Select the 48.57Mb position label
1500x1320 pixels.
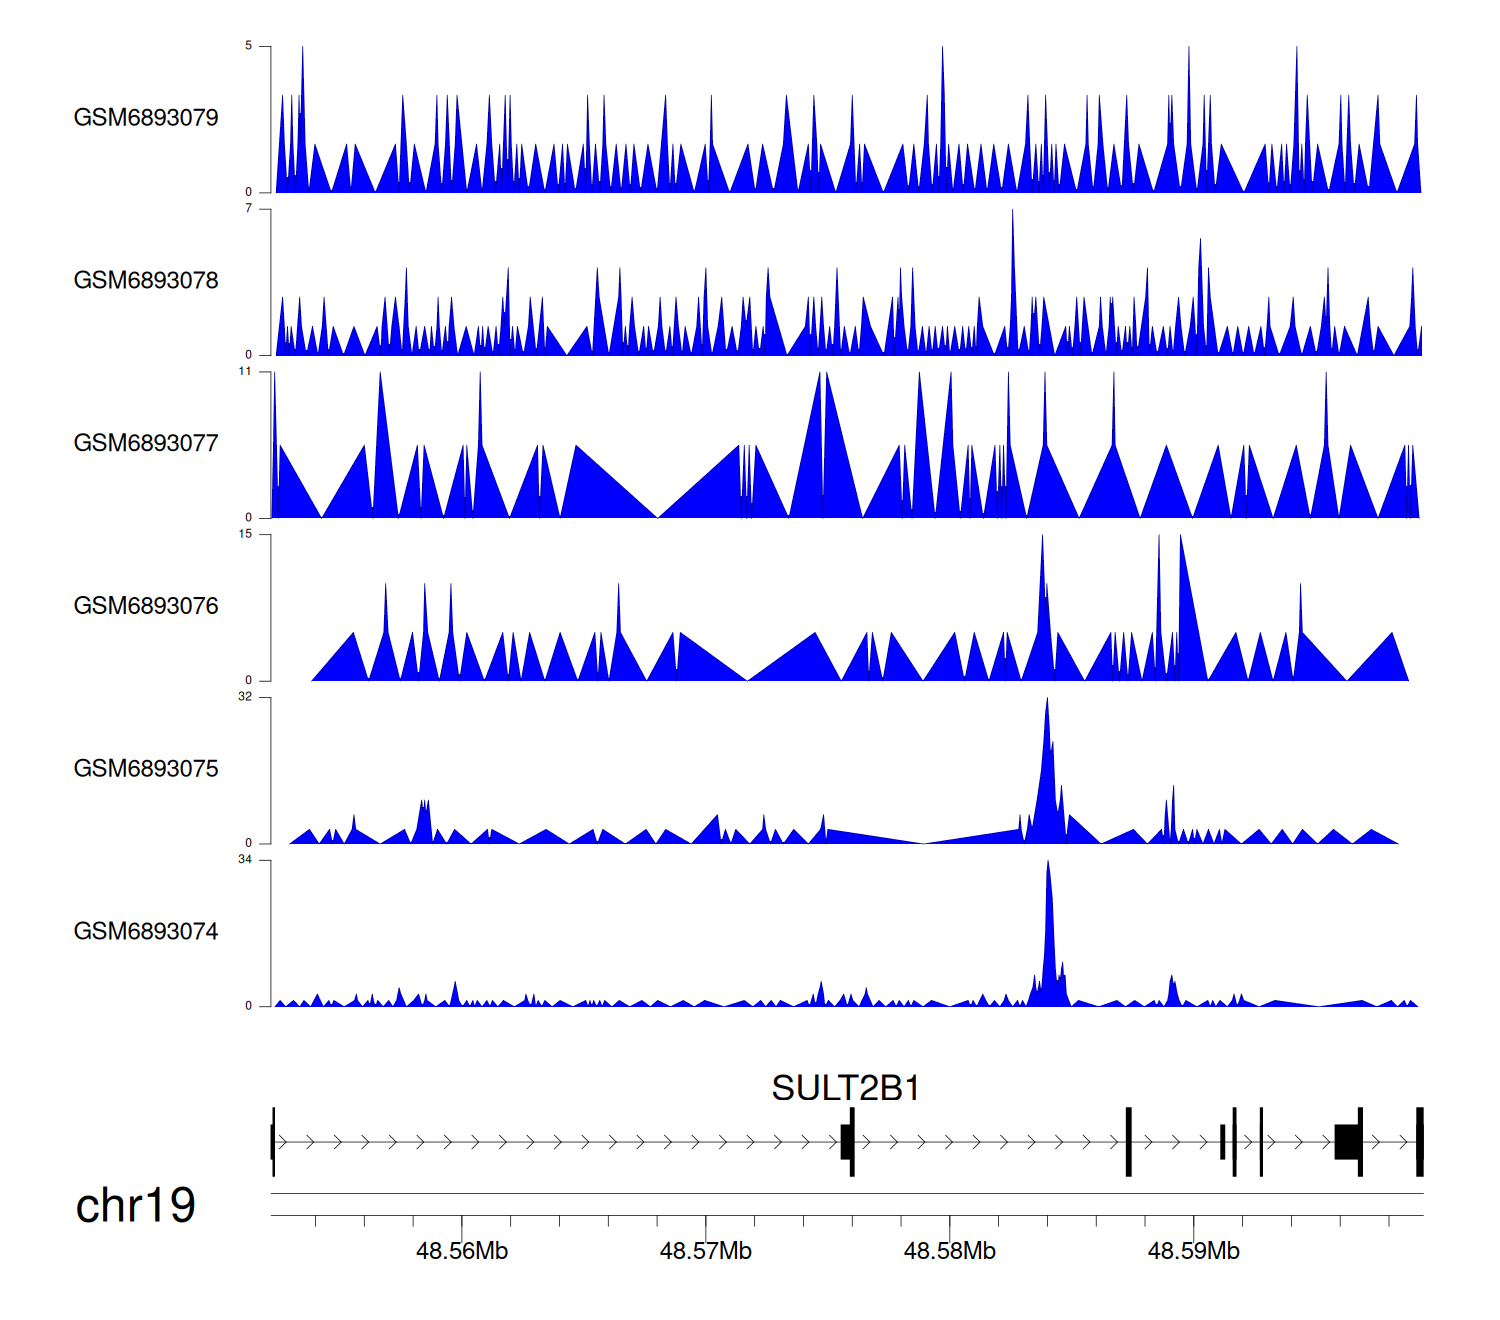706,1251
